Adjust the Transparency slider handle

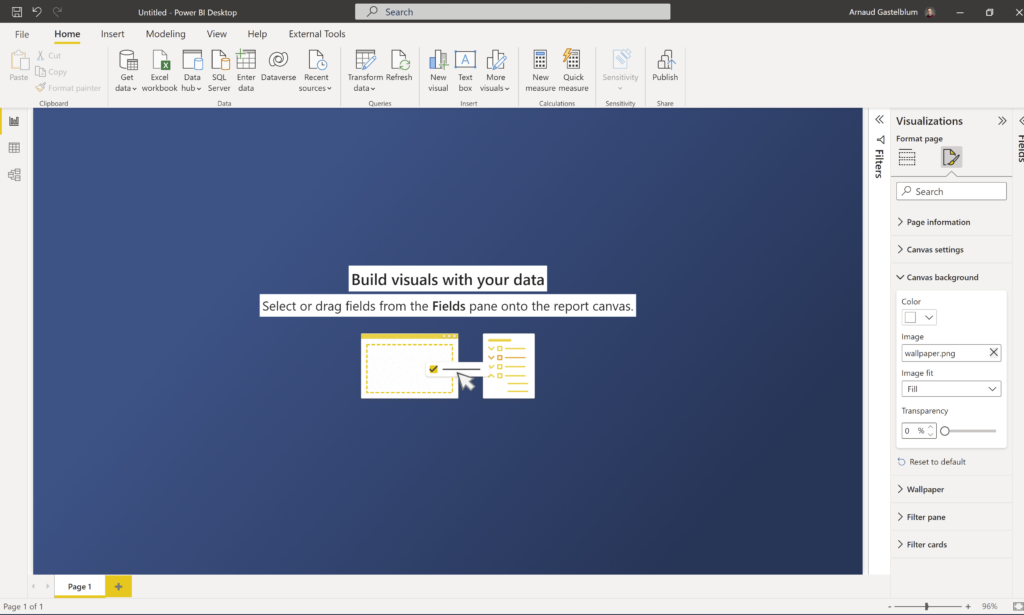[x=945, y=431]
